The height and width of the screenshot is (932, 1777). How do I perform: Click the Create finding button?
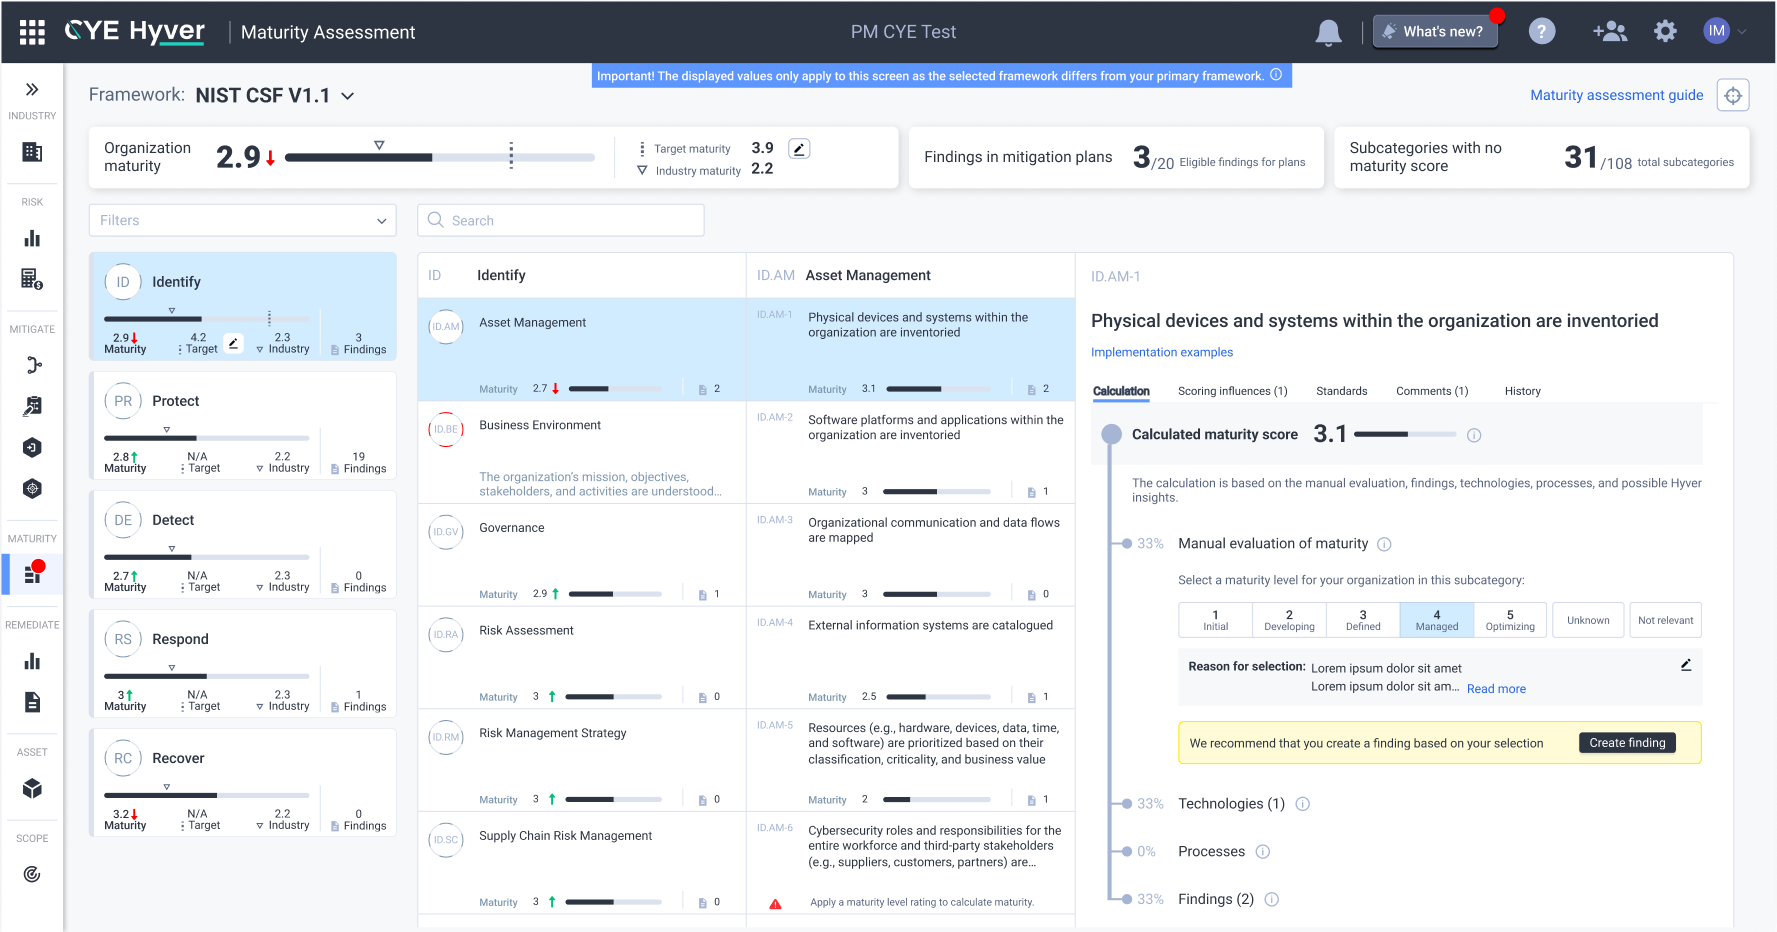click(x=1626, y=743)
